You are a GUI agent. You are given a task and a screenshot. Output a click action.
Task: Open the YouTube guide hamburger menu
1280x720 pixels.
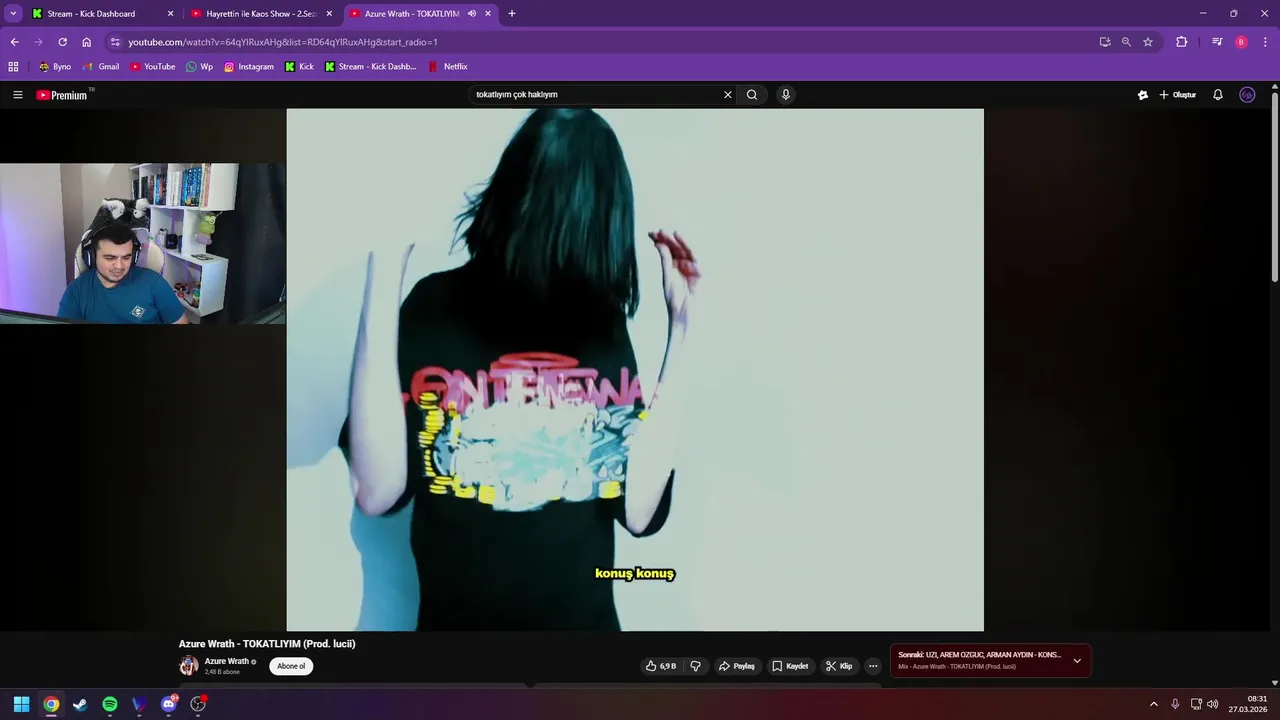pos(18,95)
